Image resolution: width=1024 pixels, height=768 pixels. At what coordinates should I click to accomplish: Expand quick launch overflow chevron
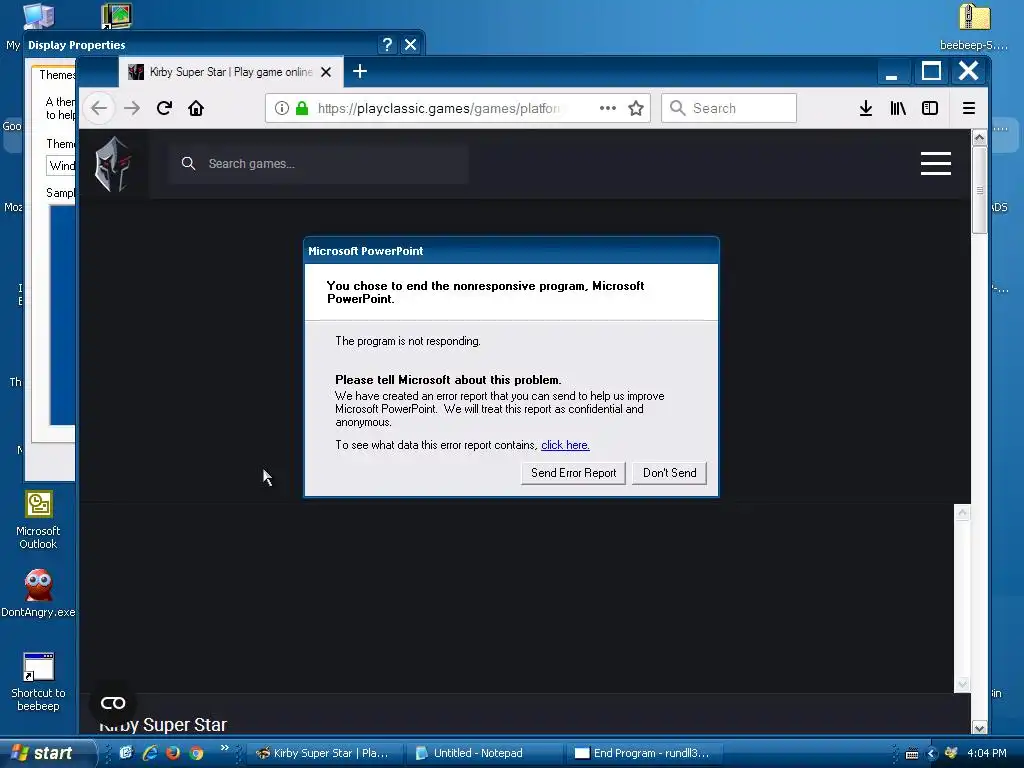click(x=224, y=748)
